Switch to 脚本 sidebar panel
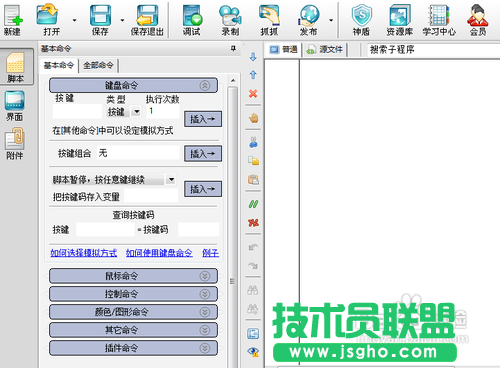Viewport: 500px width, 368px height. coord(16,67)
